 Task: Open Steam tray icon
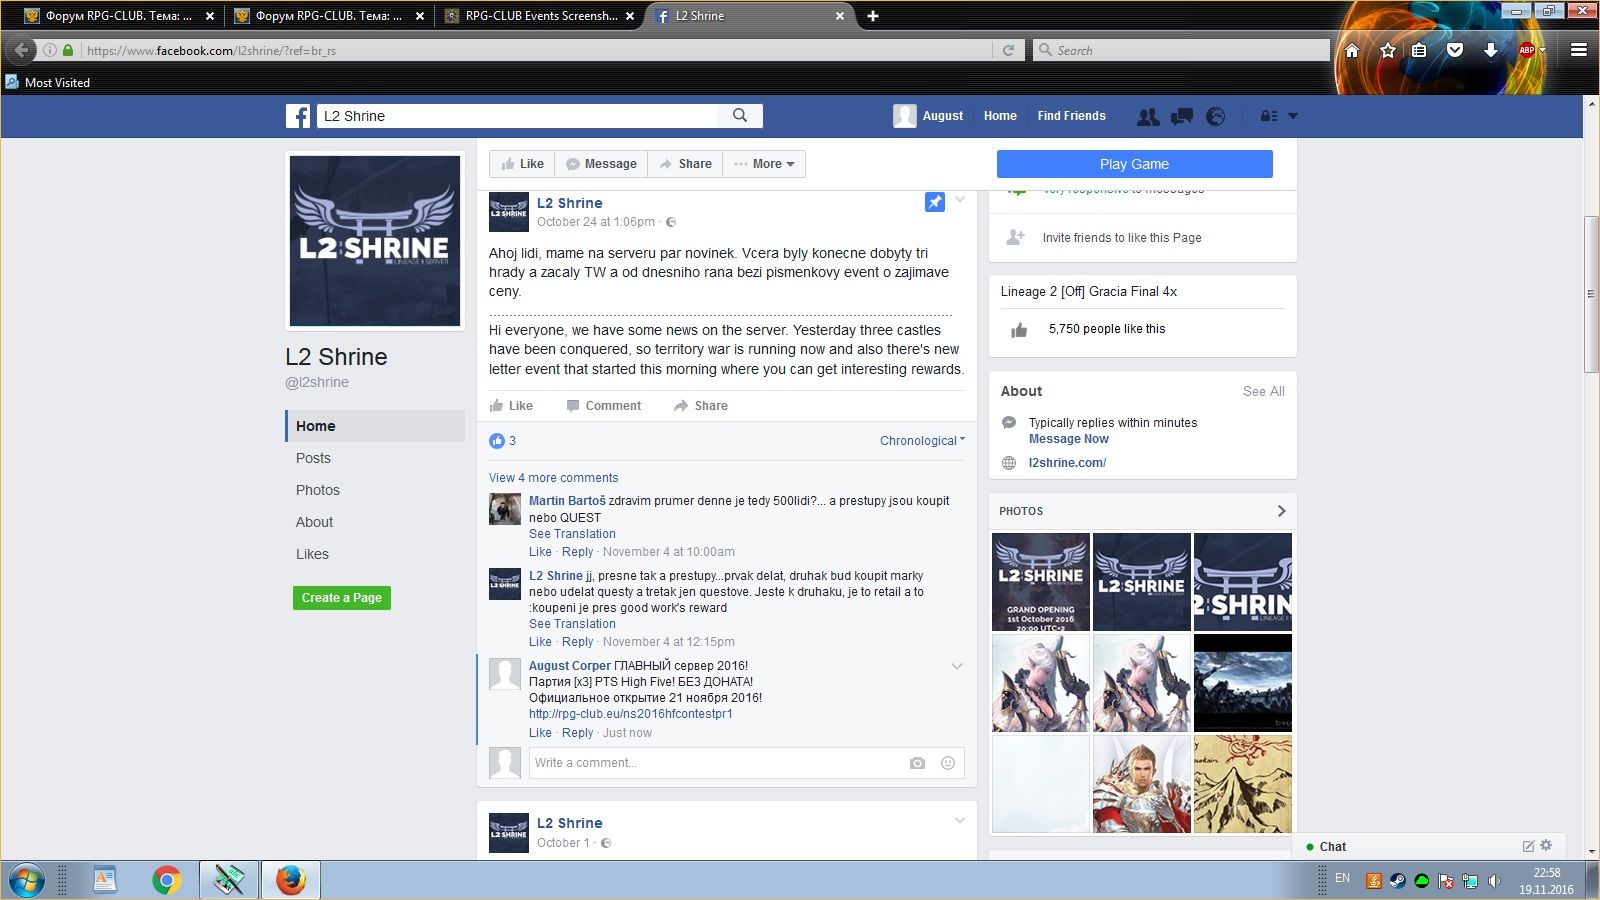(1398, 881)
